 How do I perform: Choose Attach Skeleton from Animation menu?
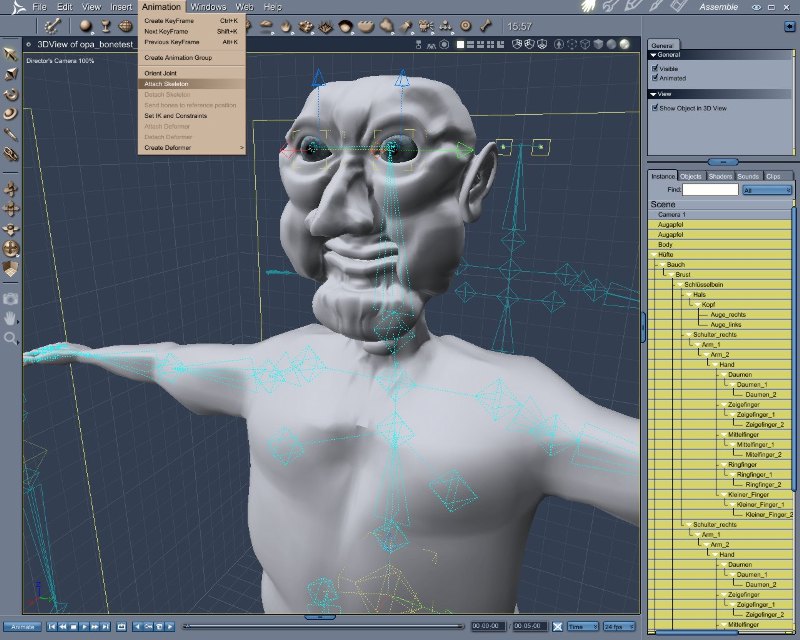tap(192, 84)
